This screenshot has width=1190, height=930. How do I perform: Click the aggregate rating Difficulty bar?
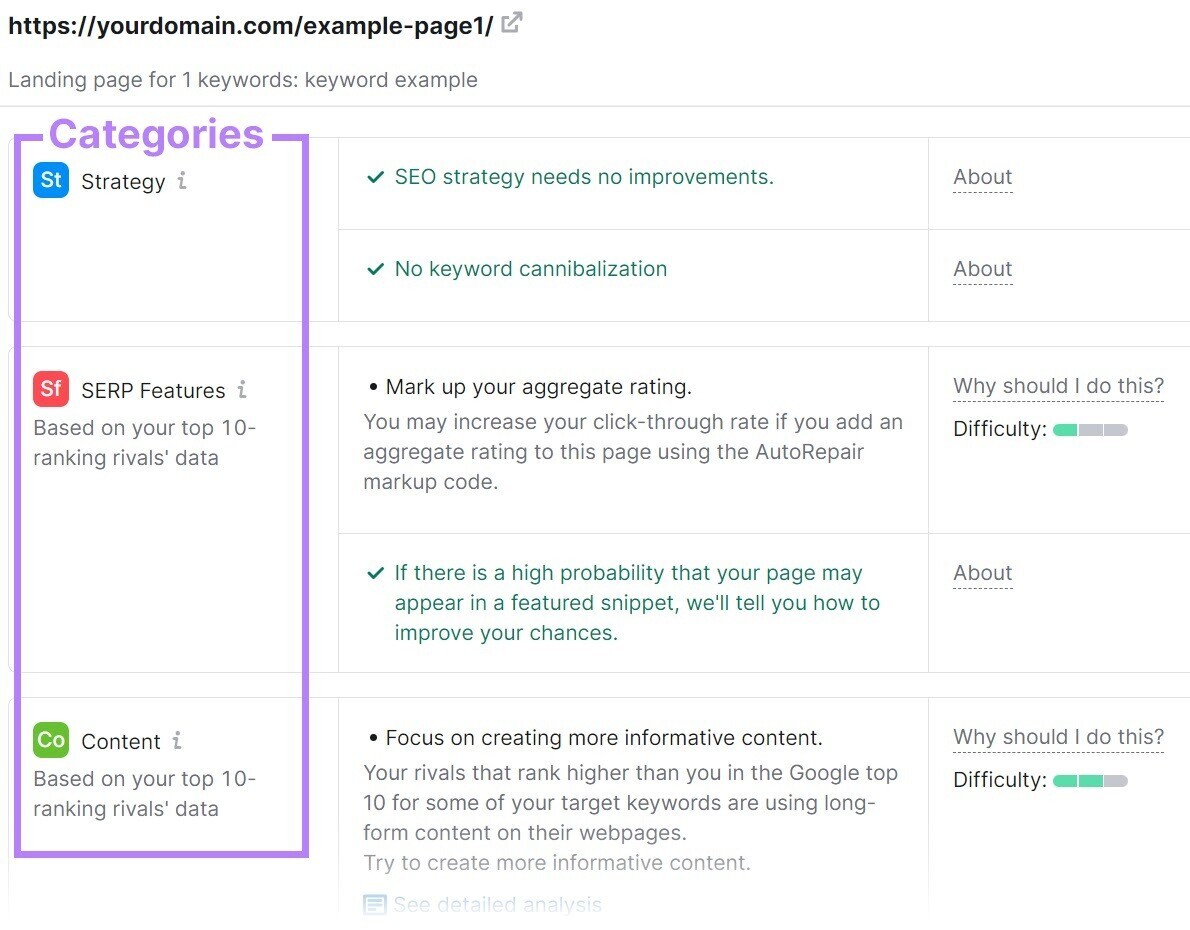click(1088, 429)
